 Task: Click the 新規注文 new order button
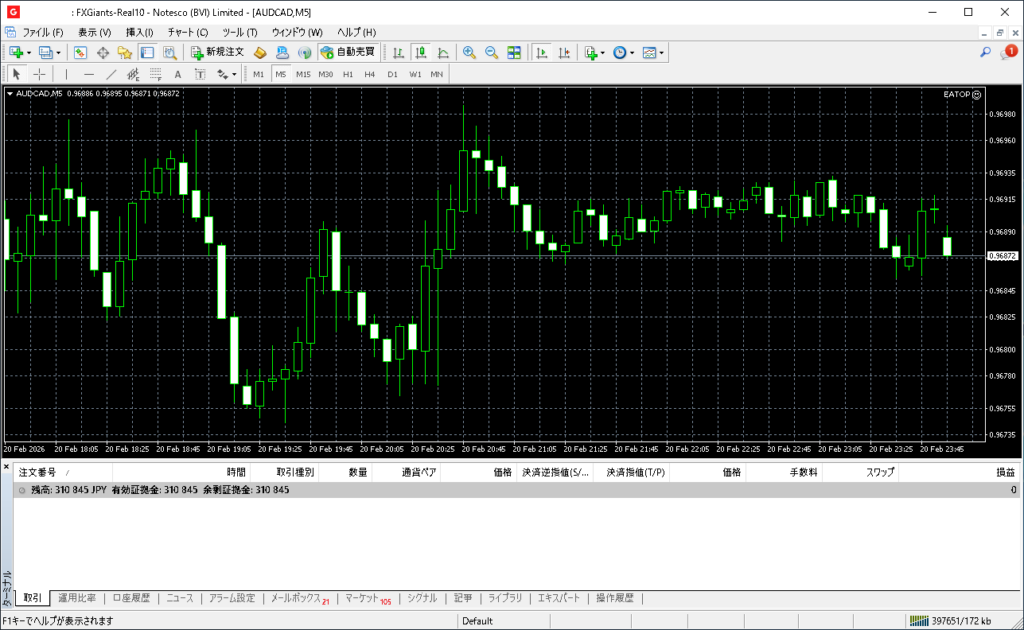pyautogui.click(x=217, y=52)
